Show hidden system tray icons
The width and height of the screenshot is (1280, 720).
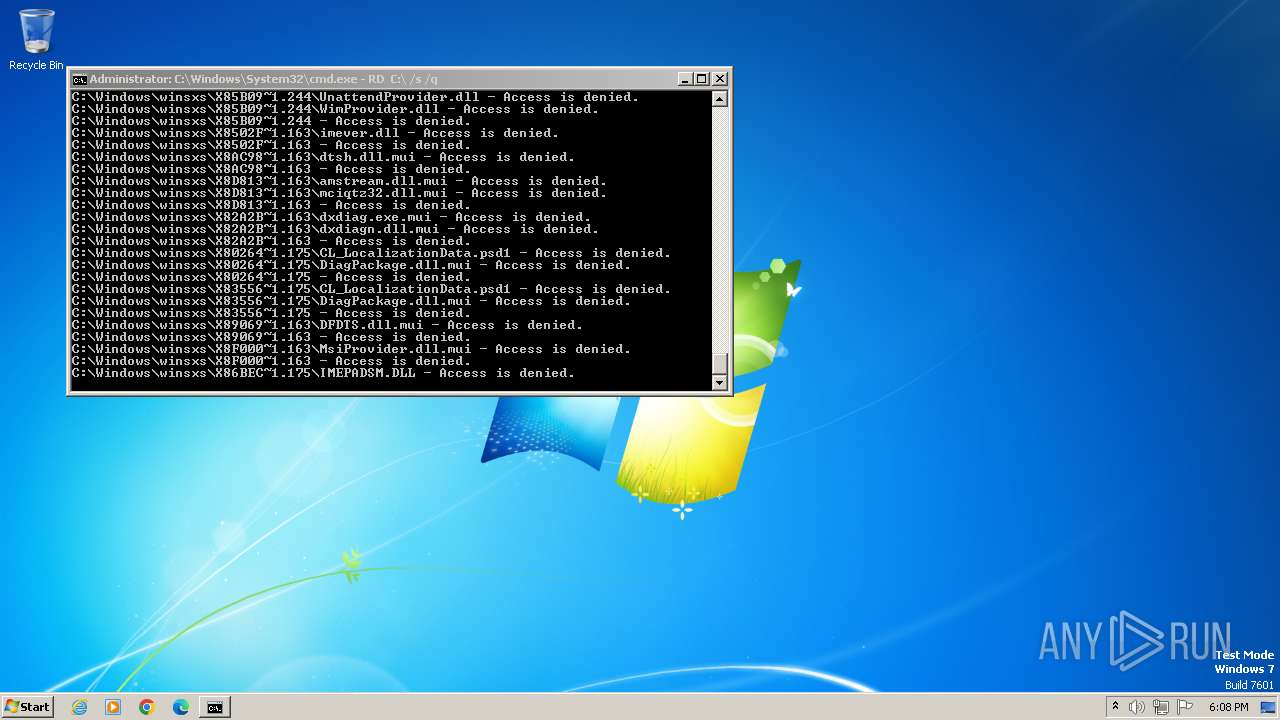pyautogui.click(x=1115, y=707)
